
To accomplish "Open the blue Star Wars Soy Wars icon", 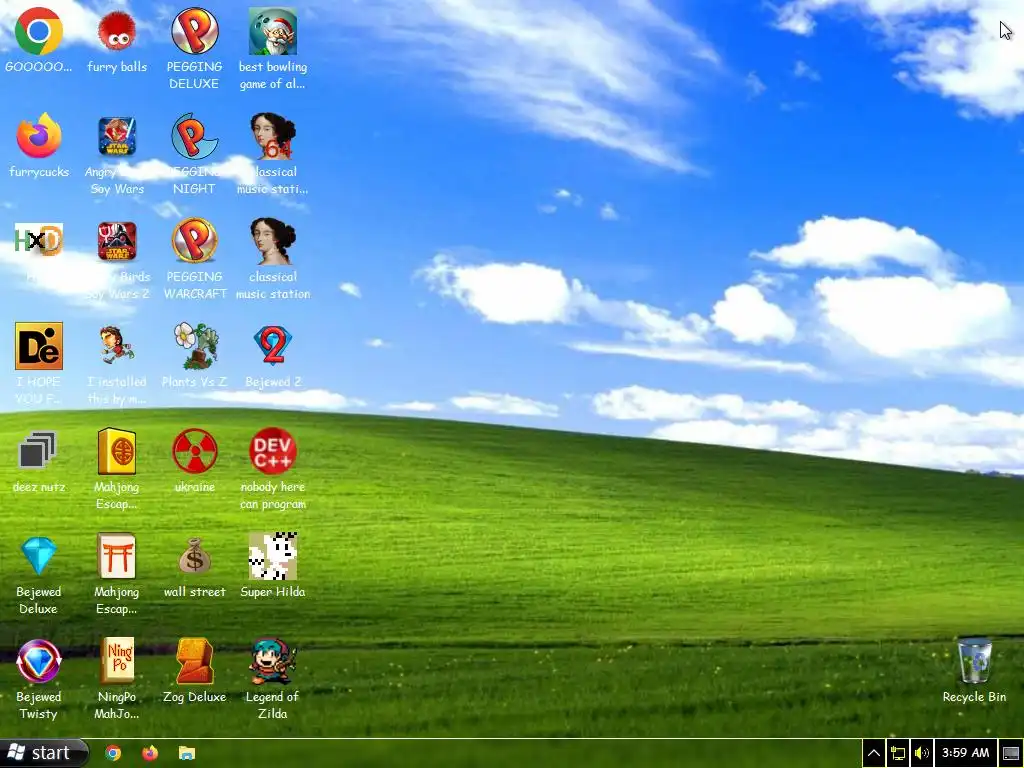I will coord(117,136).
